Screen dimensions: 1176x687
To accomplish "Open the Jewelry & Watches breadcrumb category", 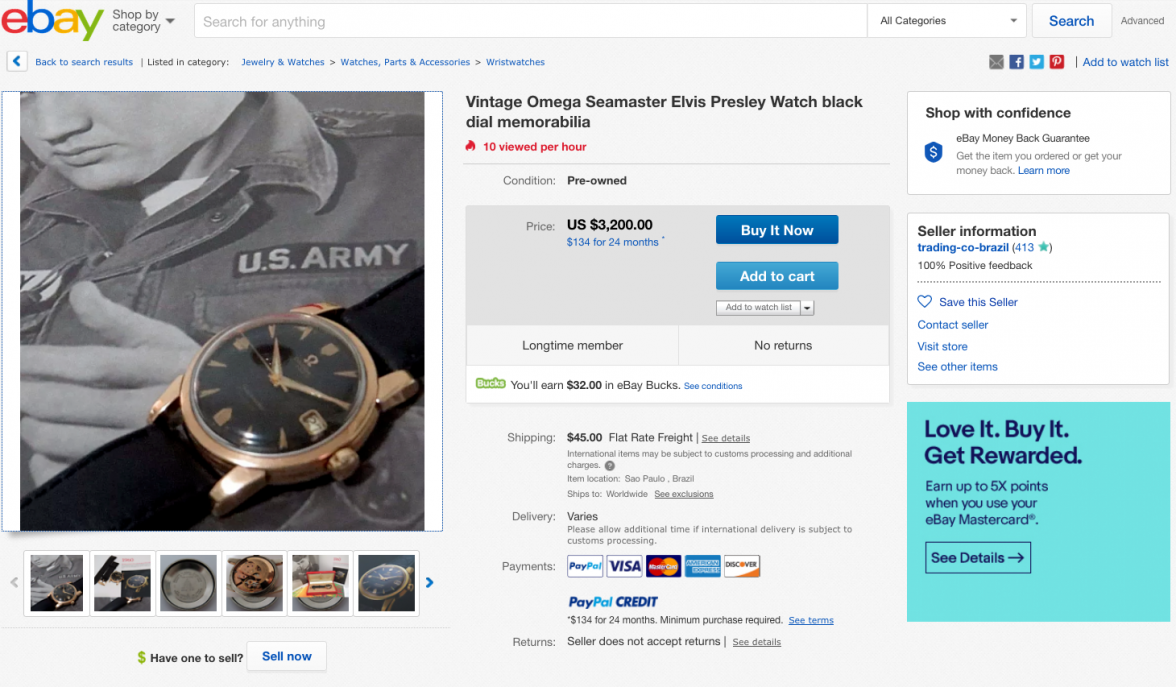I will coord(283,62).
